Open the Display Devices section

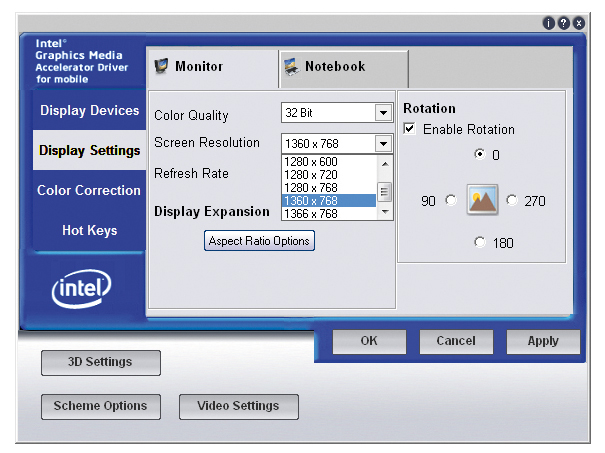click(x=90, y=110)
